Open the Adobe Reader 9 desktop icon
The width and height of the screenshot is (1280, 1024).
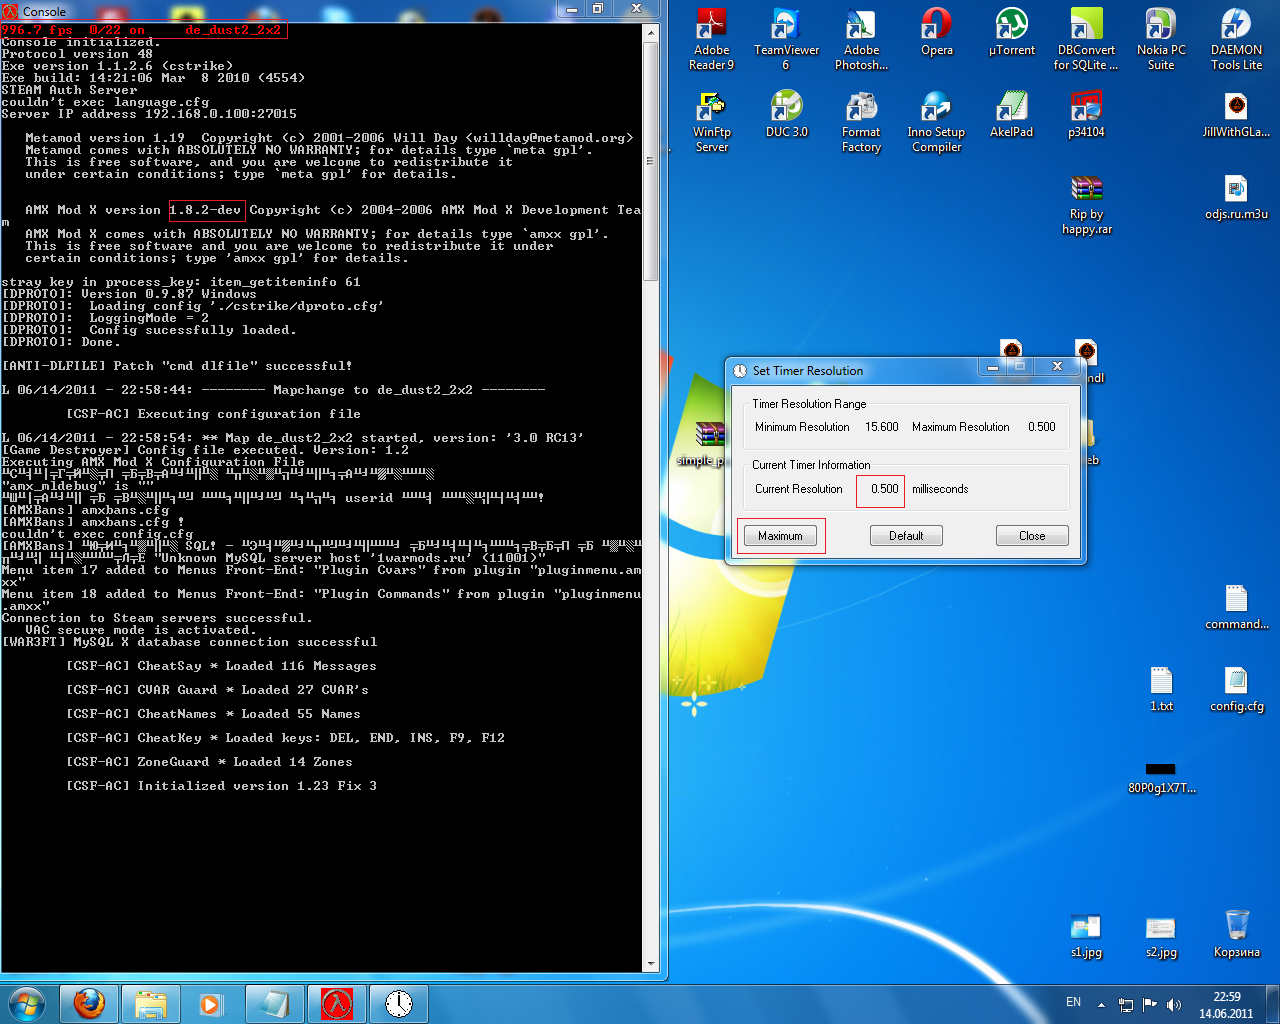point(711,40)
